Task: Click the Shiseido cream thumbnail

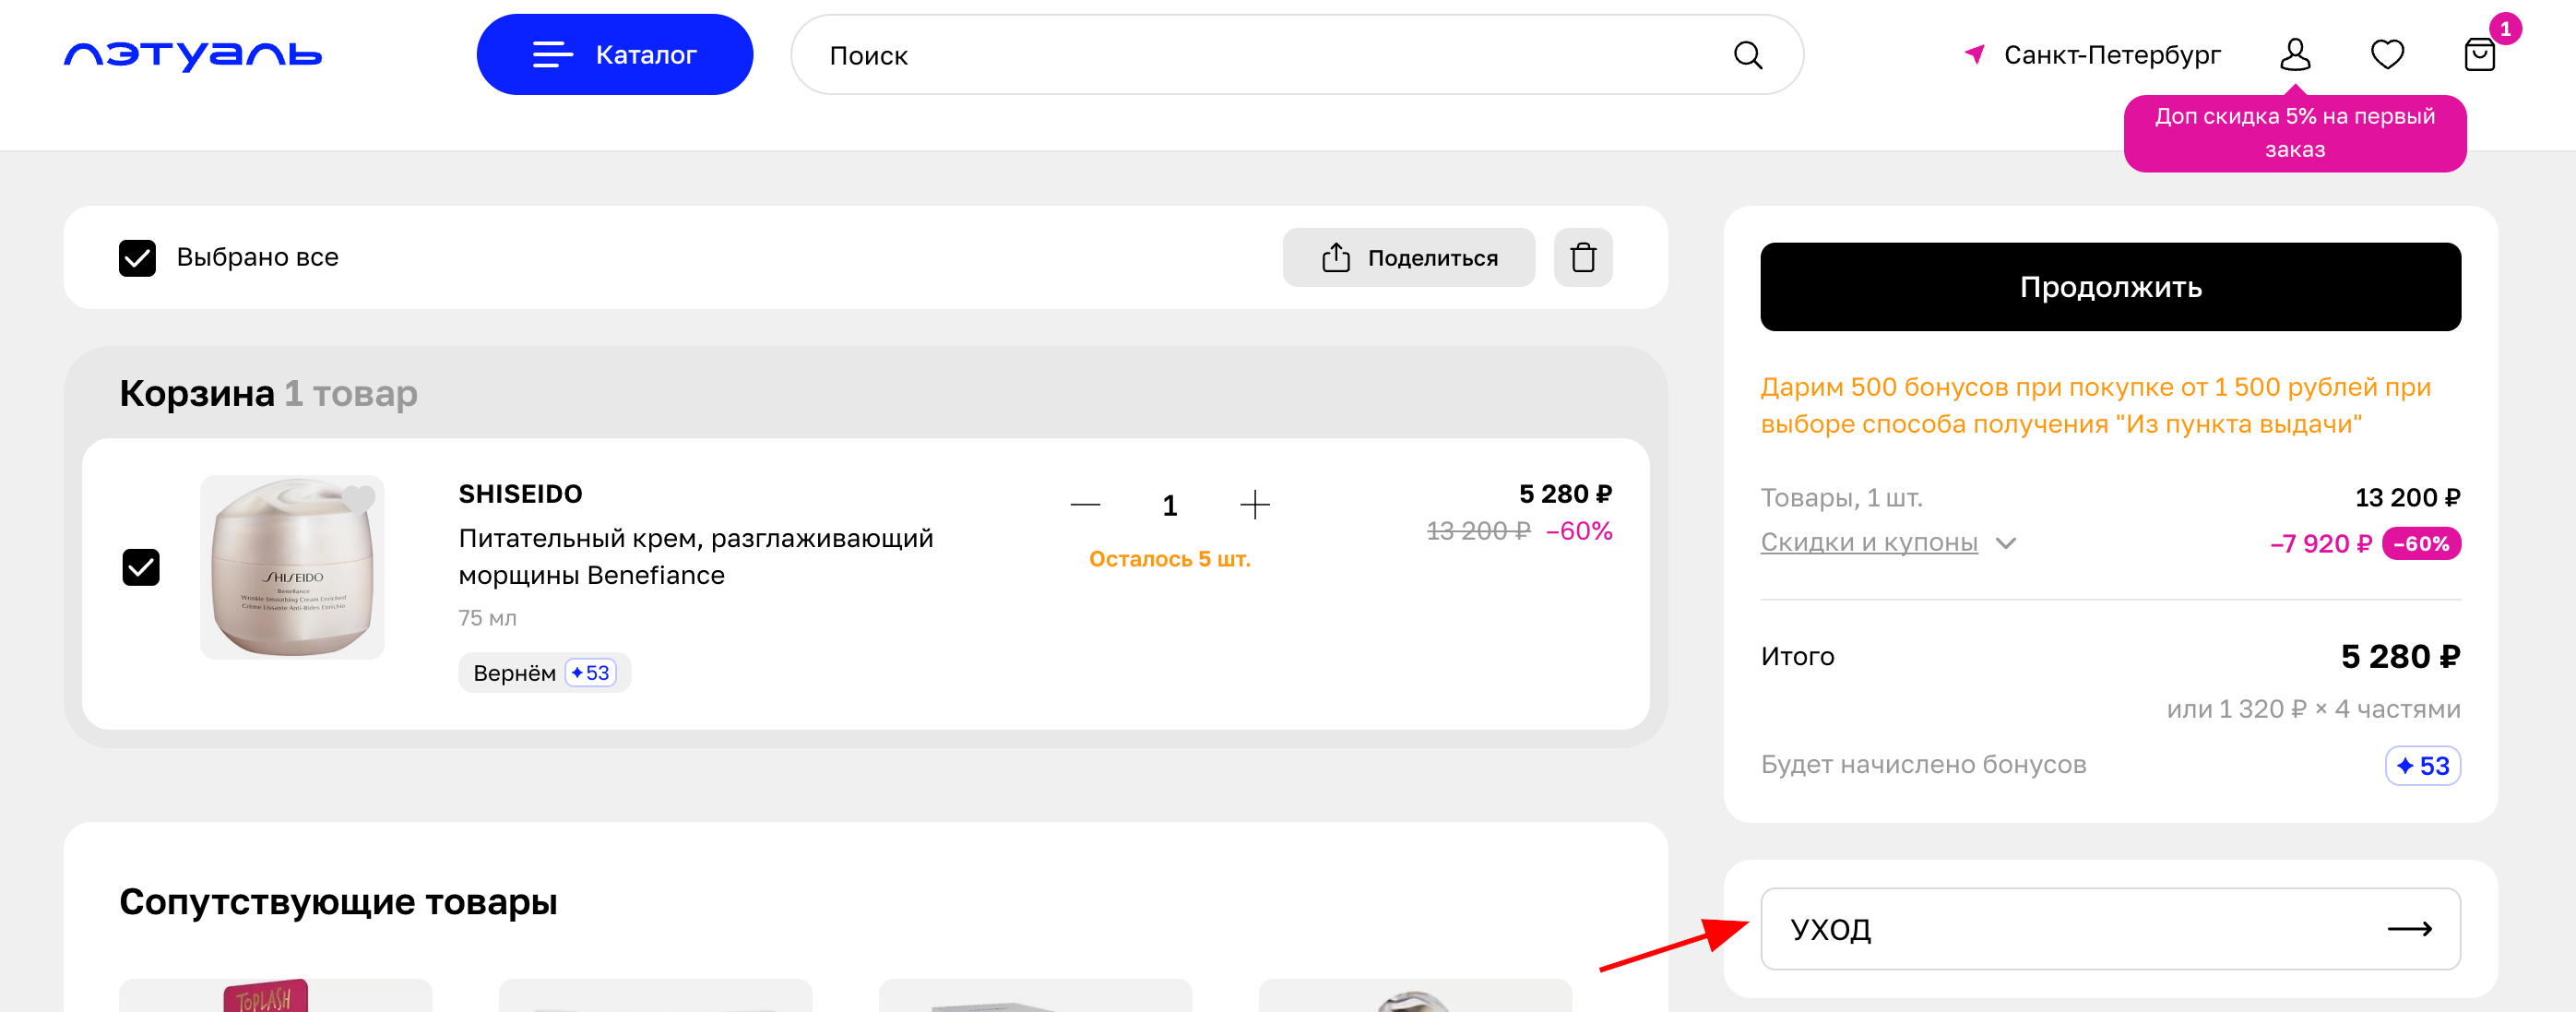Action: click(292, 570)
